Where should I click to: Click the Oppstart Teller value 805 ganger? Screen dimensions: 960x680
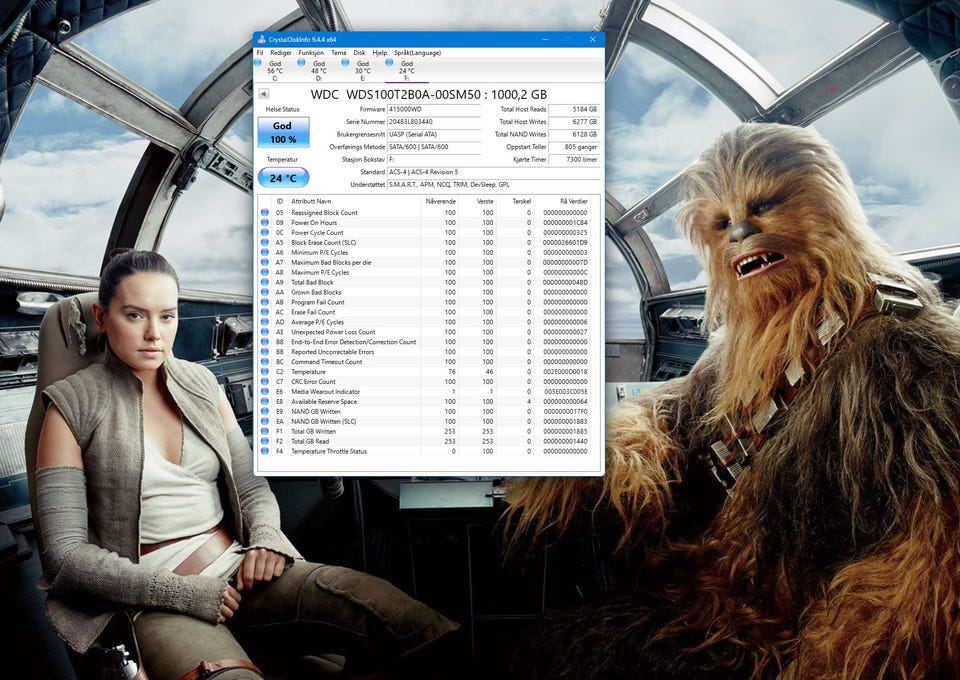pos(574,147)
